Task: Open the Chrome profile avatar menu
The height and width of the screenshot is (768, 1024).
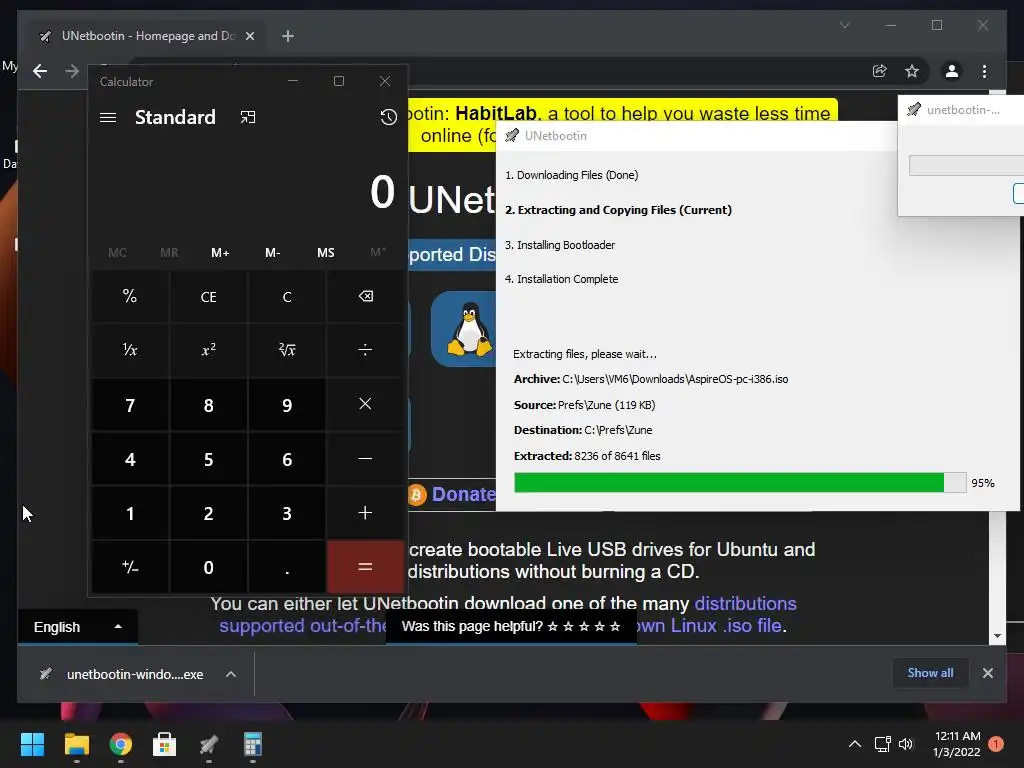Action: coord(952,71)
